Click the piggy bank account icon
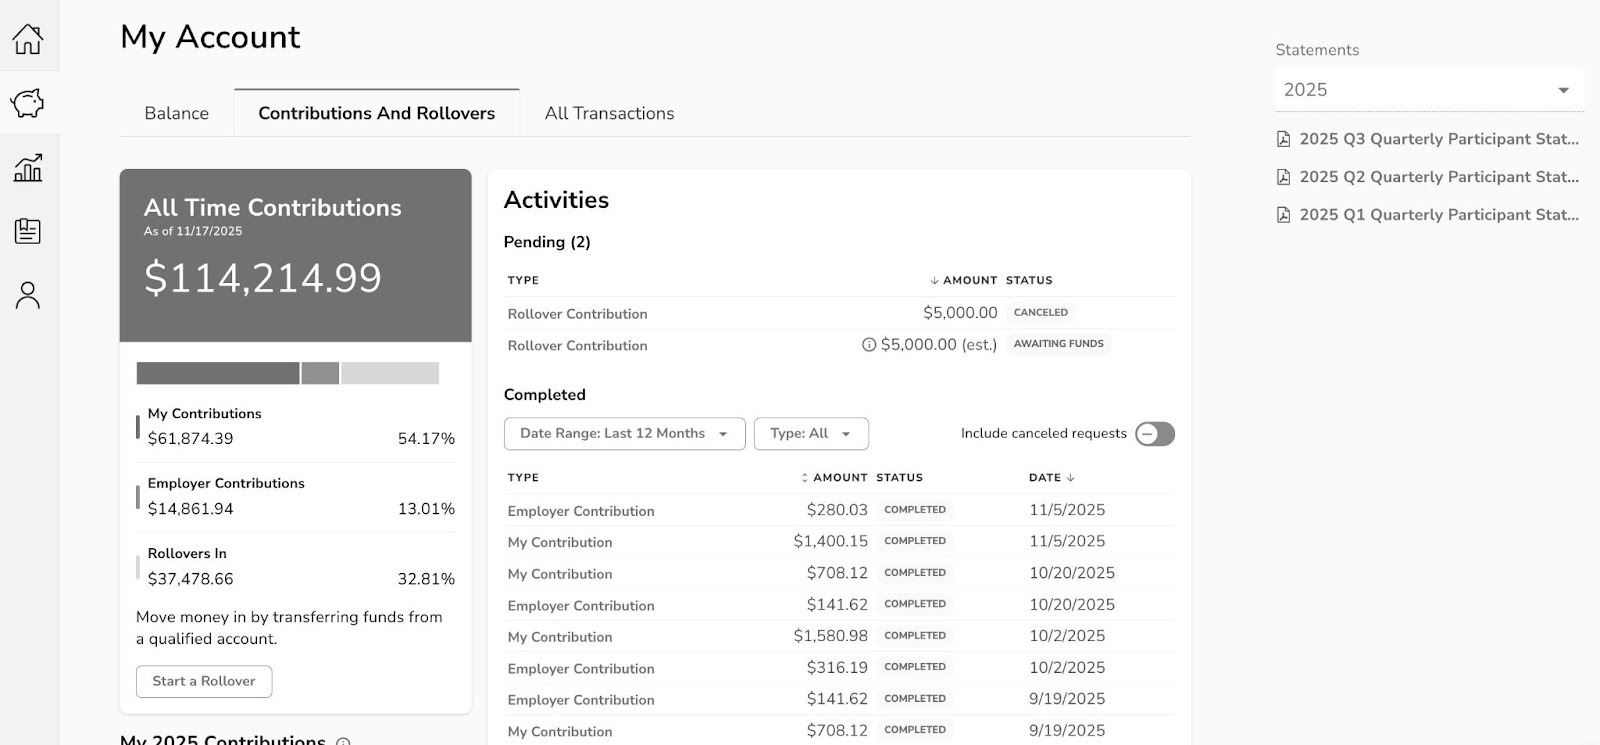 pyautogui.click(x=28, y=103)
